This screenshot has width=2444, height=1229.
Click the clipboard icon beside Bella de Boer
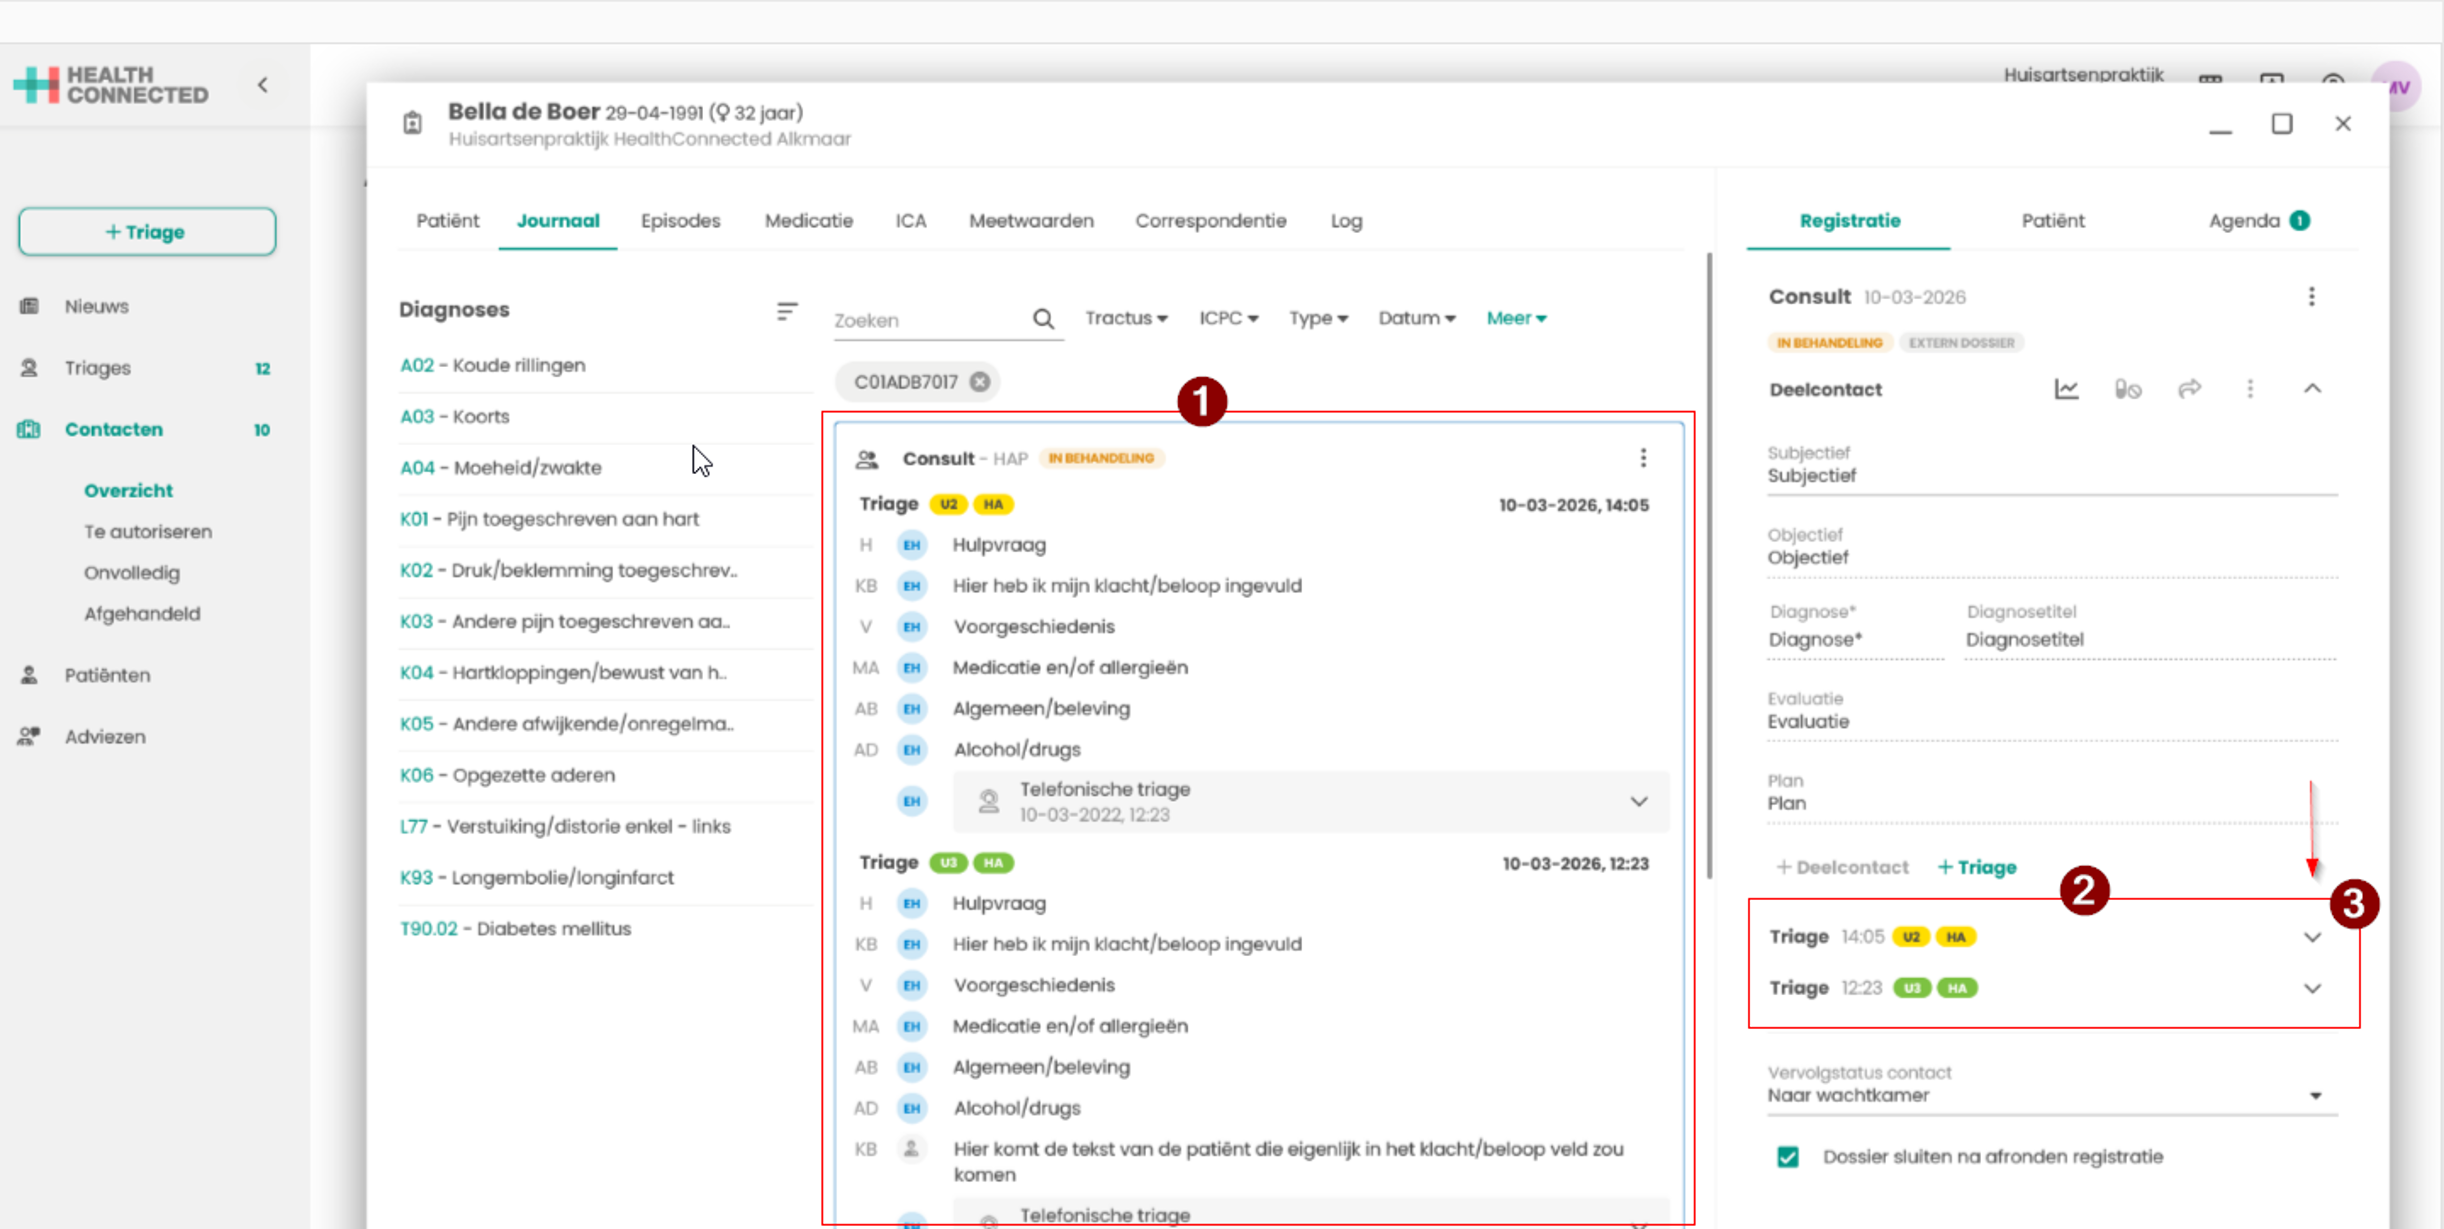(x=412, y=123)
